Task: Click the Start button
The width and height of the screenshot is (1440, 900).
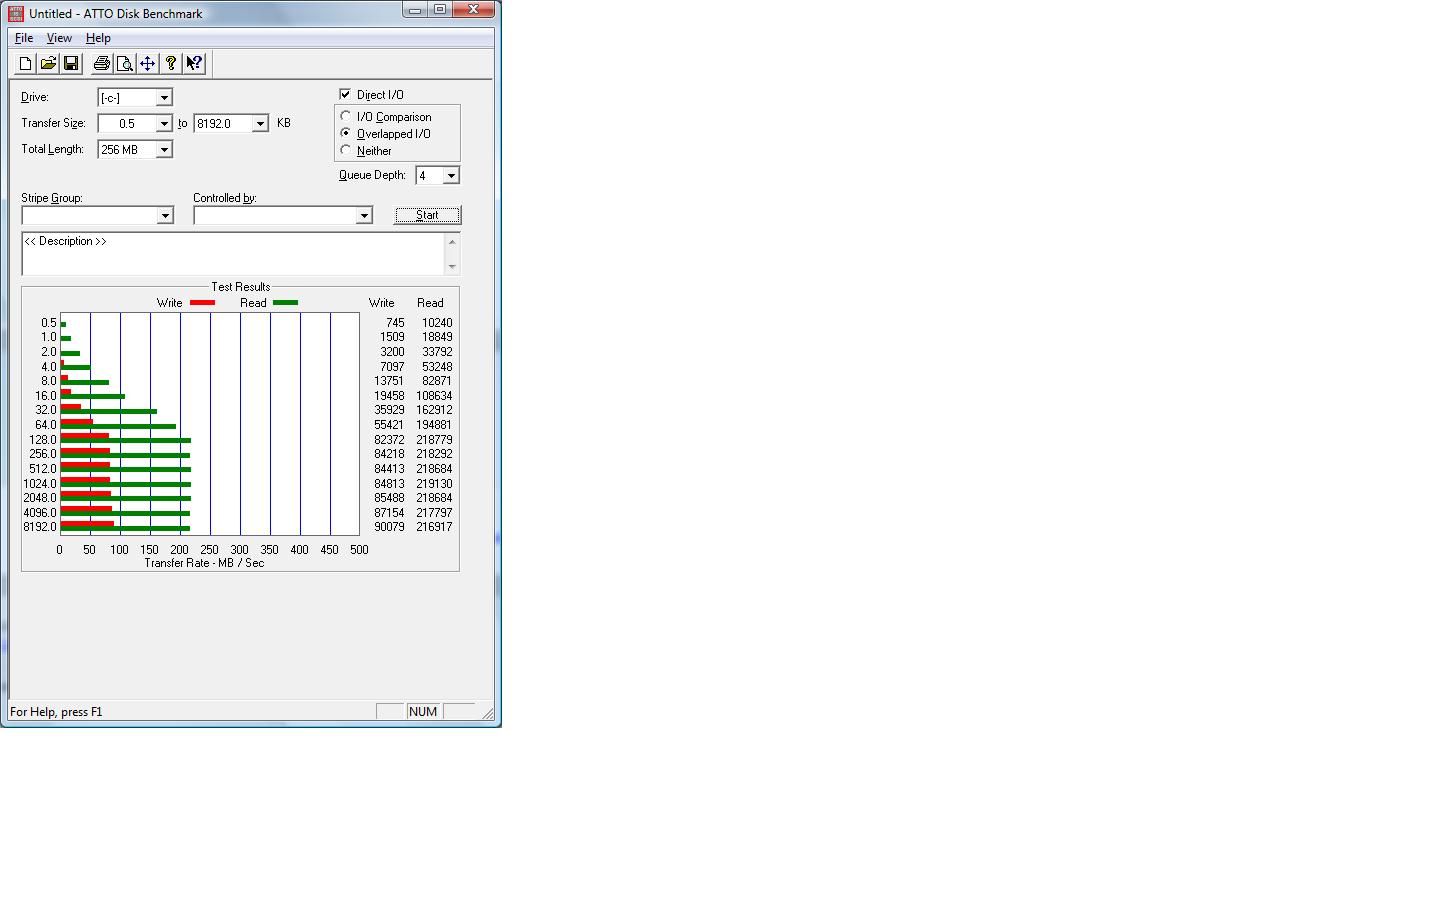Action: tap(427, 215)
